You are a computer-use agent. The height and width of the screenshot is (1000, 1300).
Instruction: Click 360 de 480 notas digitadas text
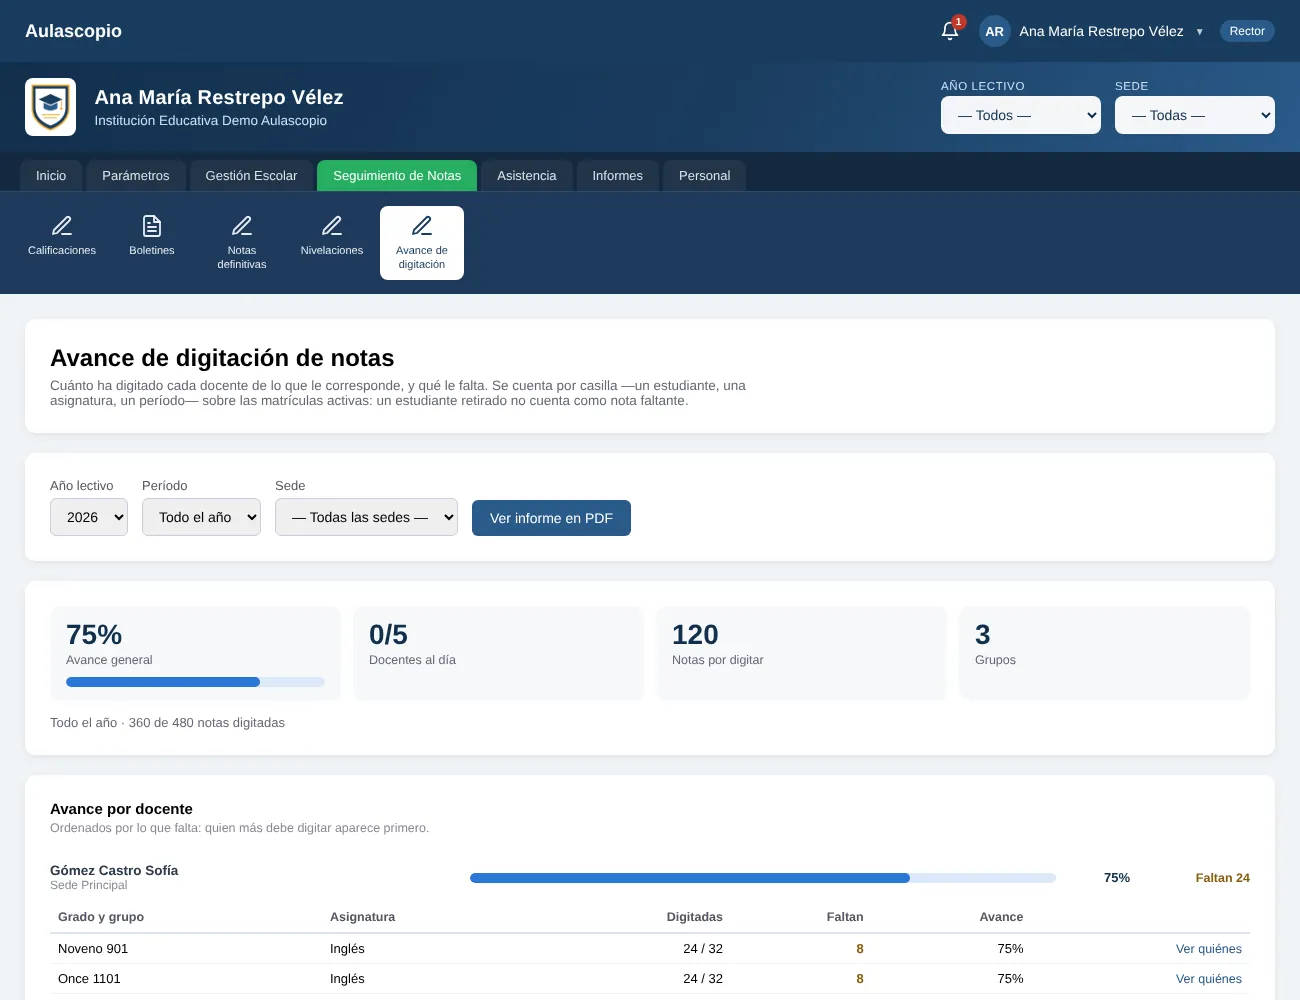tap(206, 723)
